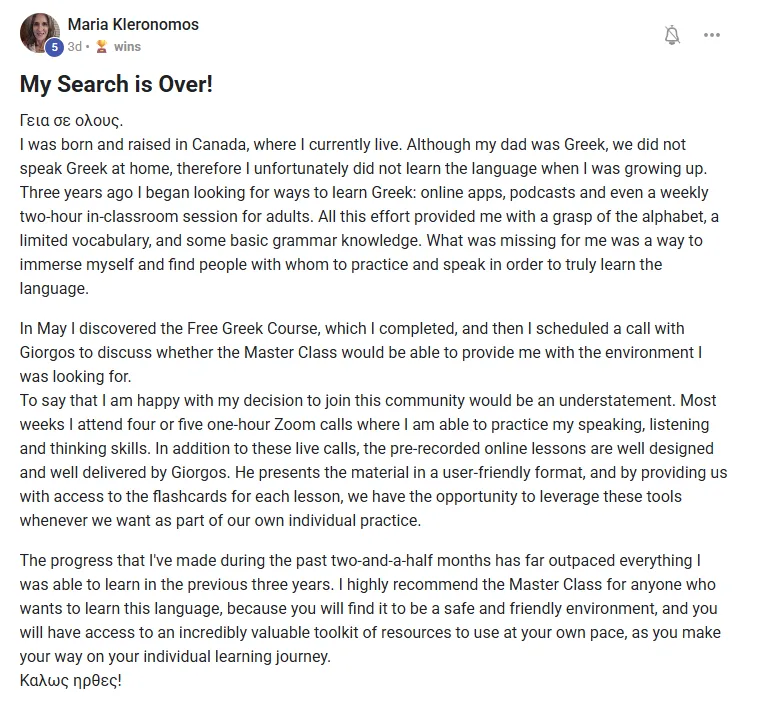Click the paragraph starting I was born and raised
This screenshot has width=763, height=703.
(x=369, y=216)
